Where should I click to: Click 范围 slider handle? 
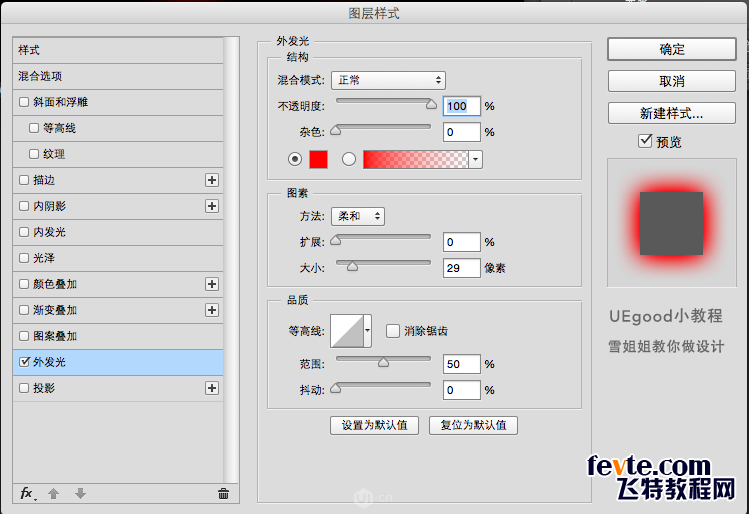click(x=383, y=362)
